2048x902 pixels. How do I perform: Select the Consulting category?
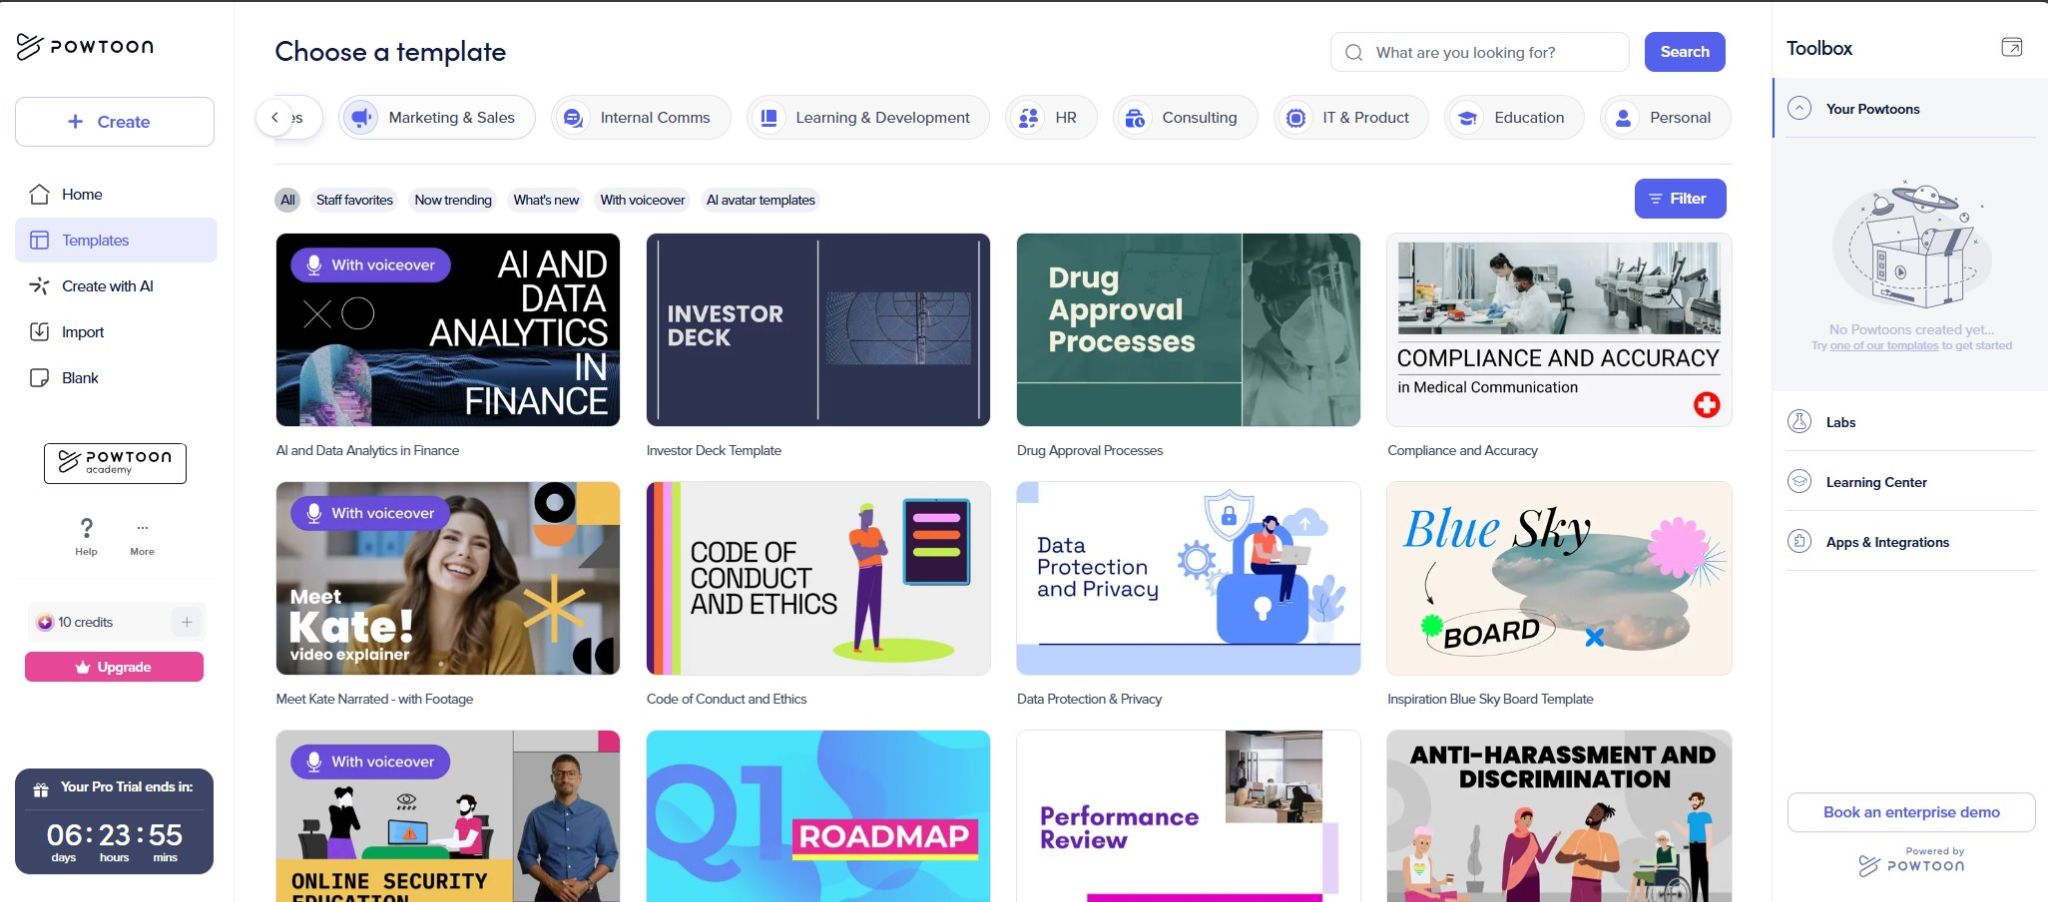point(1184,118)
